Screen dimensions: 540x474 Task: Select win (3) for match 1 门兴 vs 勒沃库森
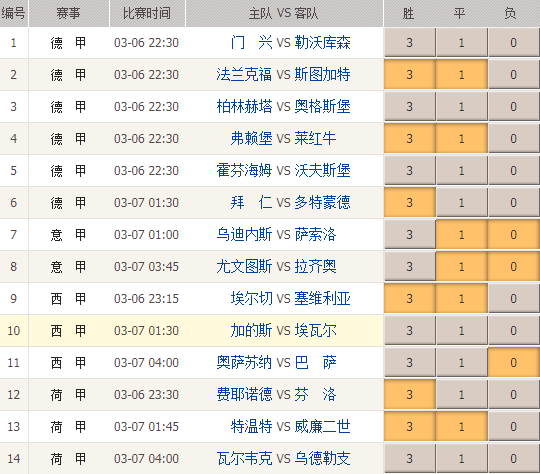[x=410, y=42]
